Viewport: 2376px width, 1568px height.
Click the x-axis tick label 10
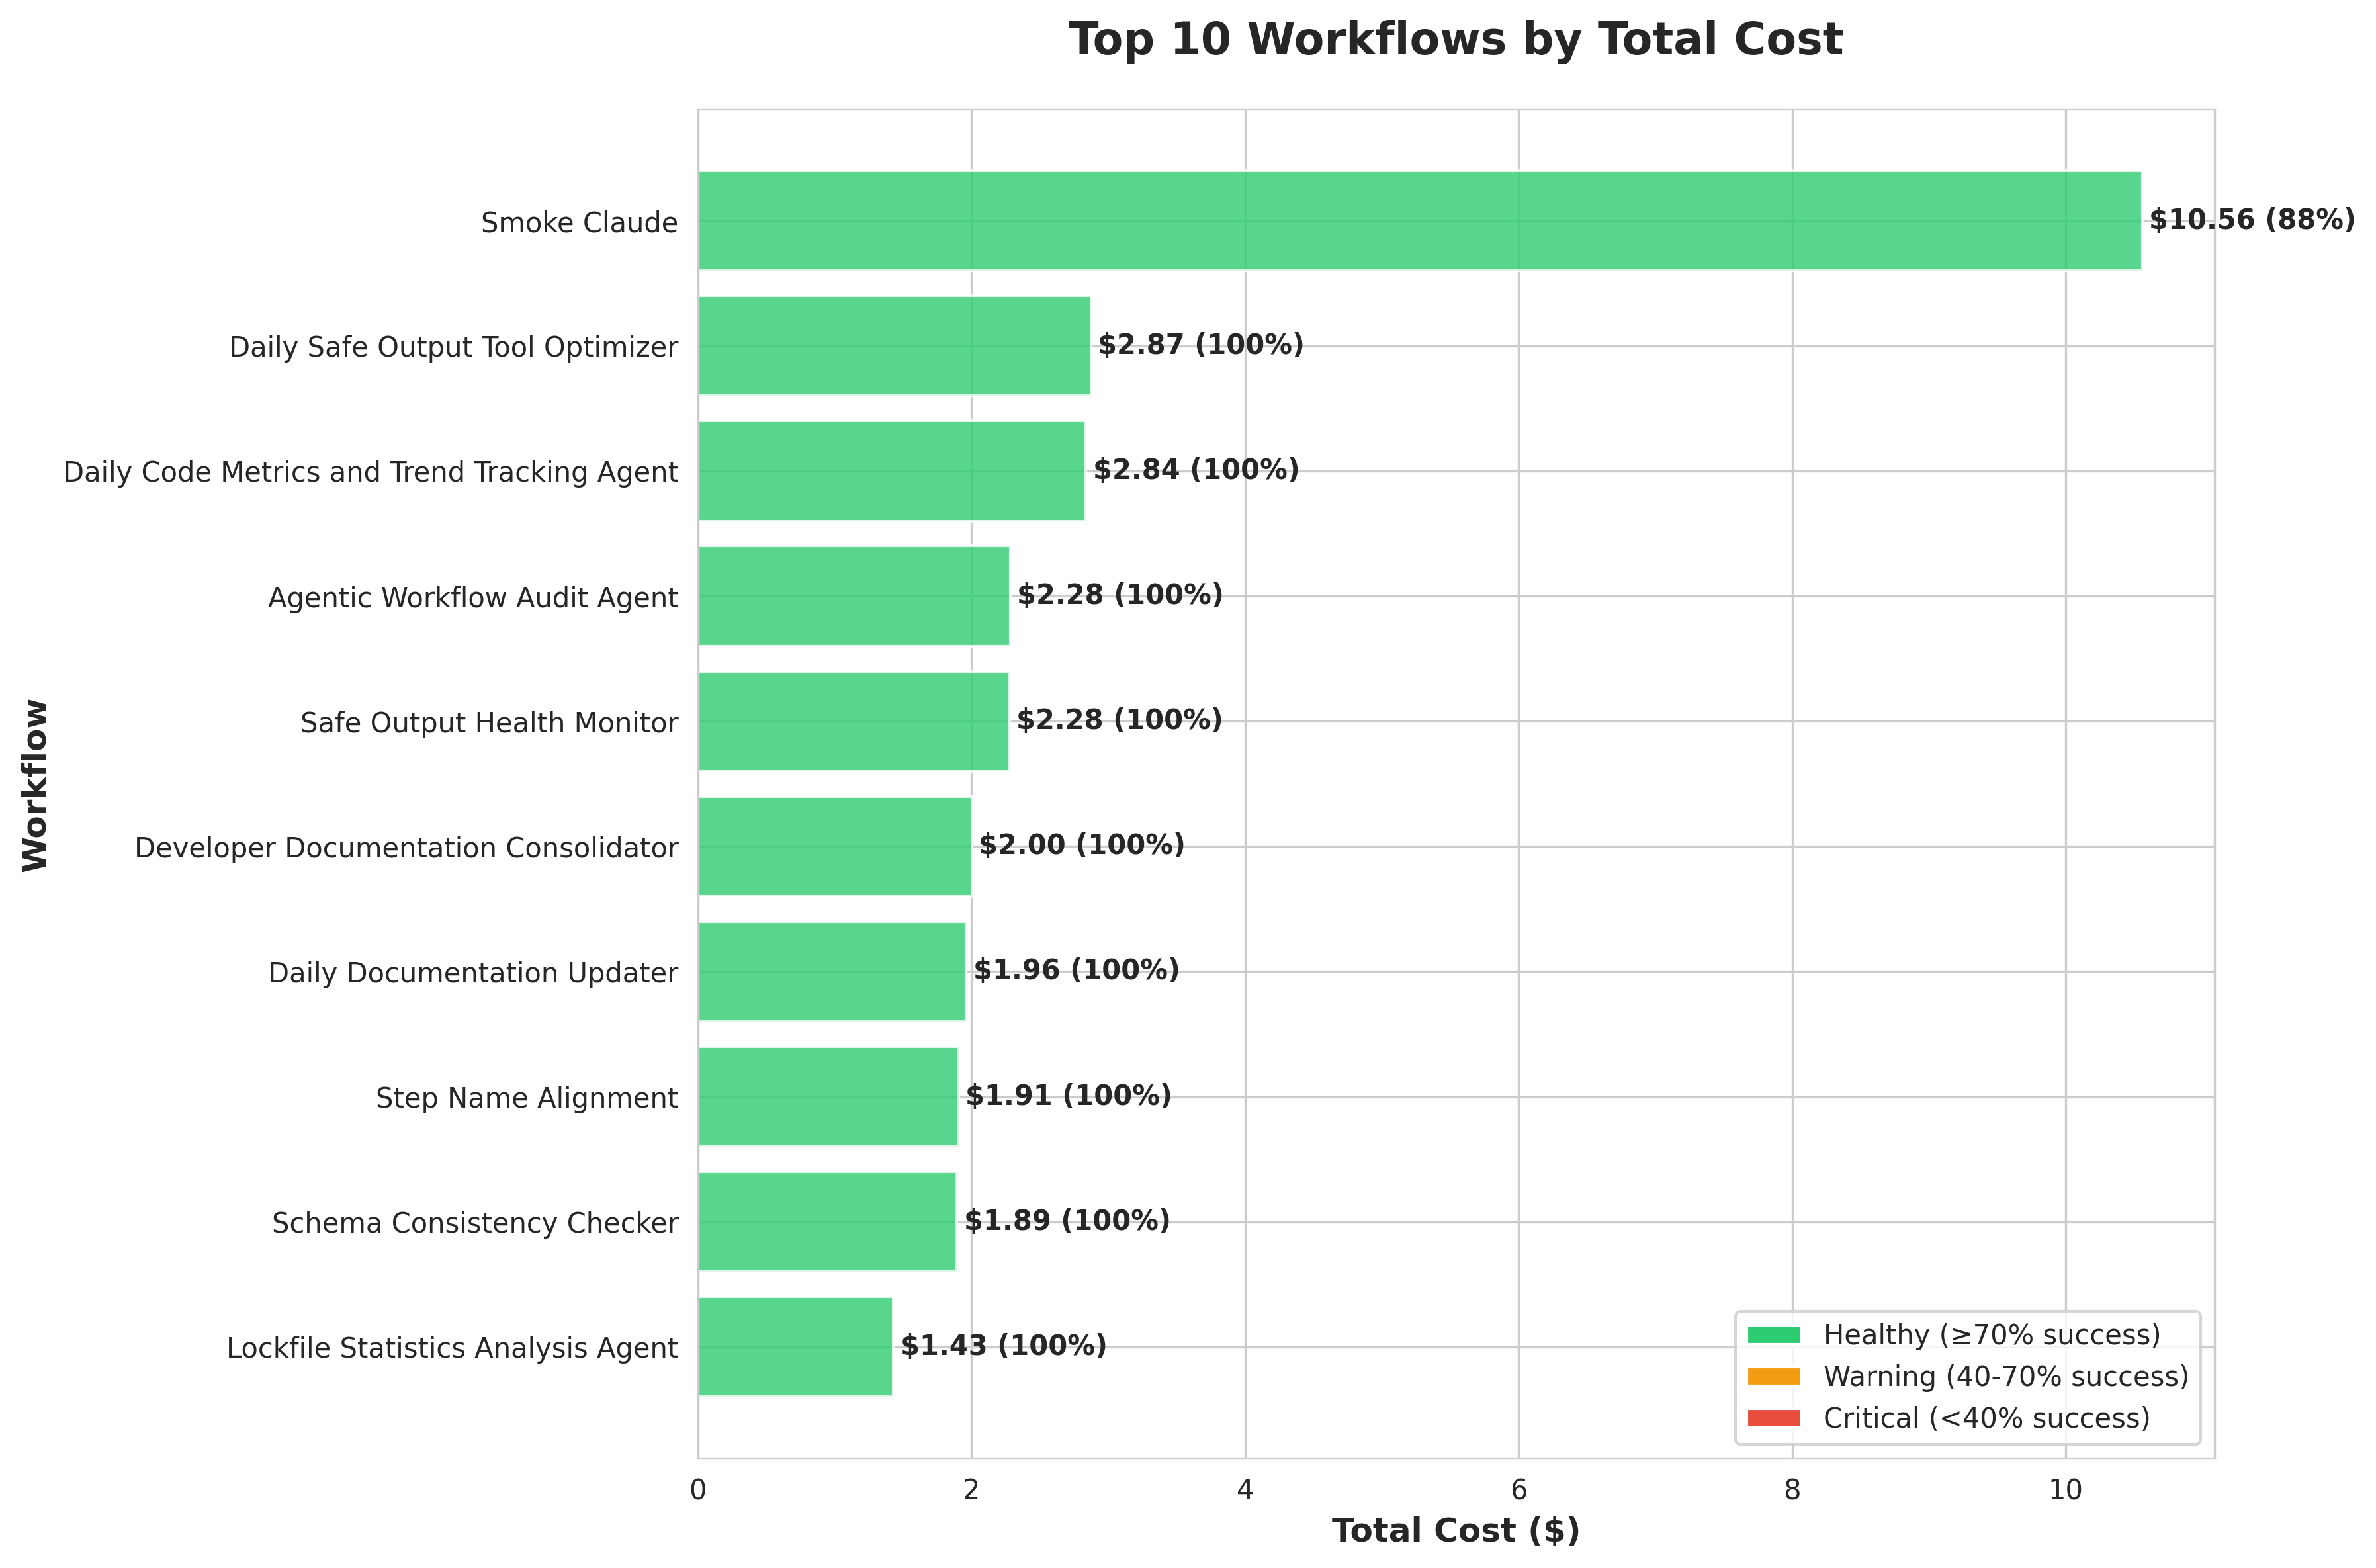[x=2065, y=1490]
